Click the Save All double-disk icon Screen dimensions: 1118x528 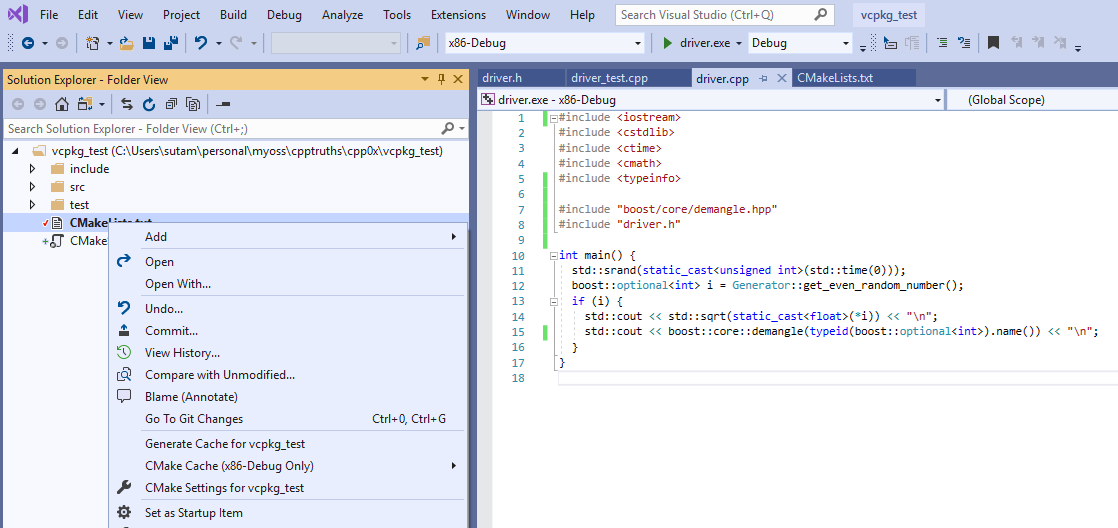click(170, 43)
